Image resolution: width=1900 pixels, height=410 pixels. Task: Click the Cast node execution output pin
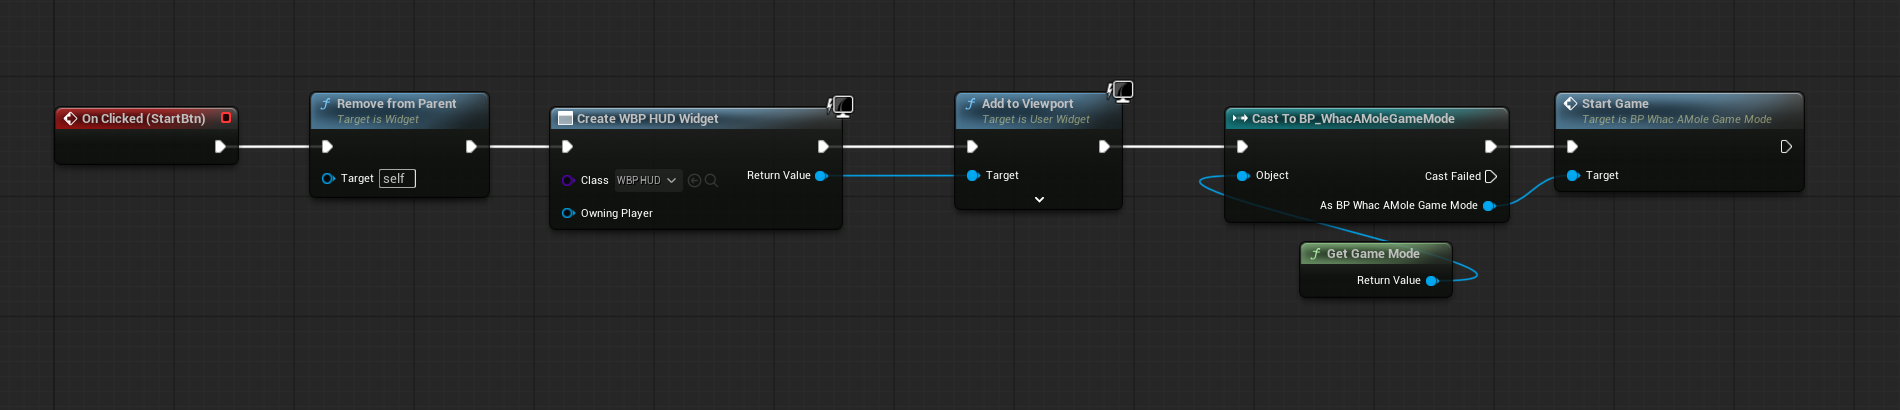pyautogui.click(x=1491, y=147)
